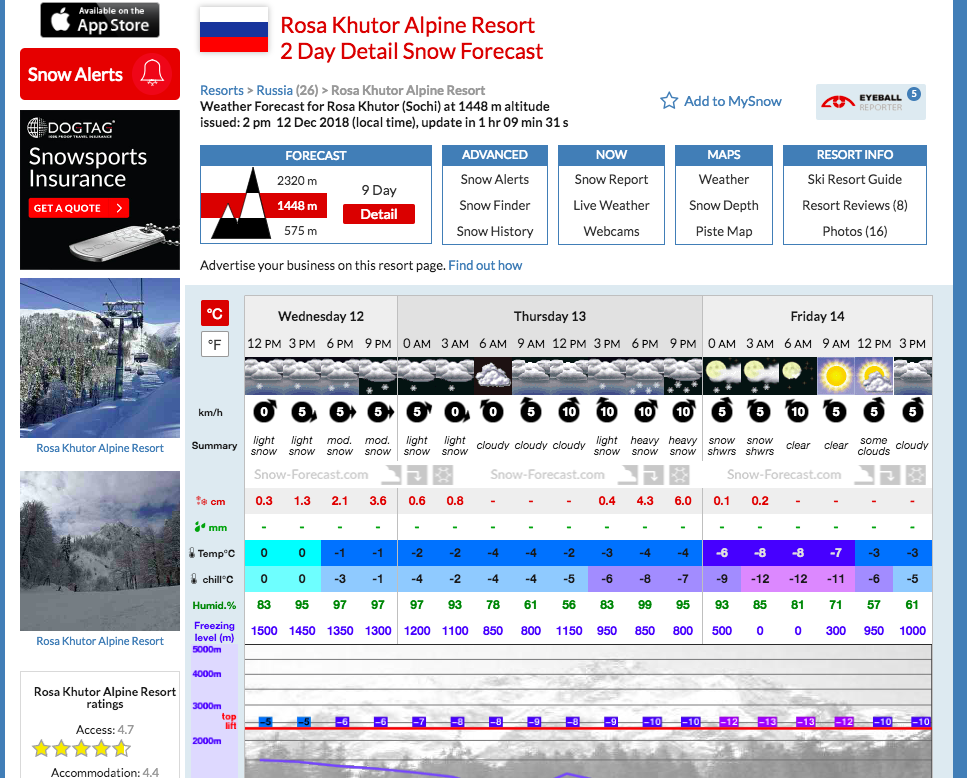Select the 575 m elevation forecast
The height and width of the screenshot is (778, 967).
(300, 231)
